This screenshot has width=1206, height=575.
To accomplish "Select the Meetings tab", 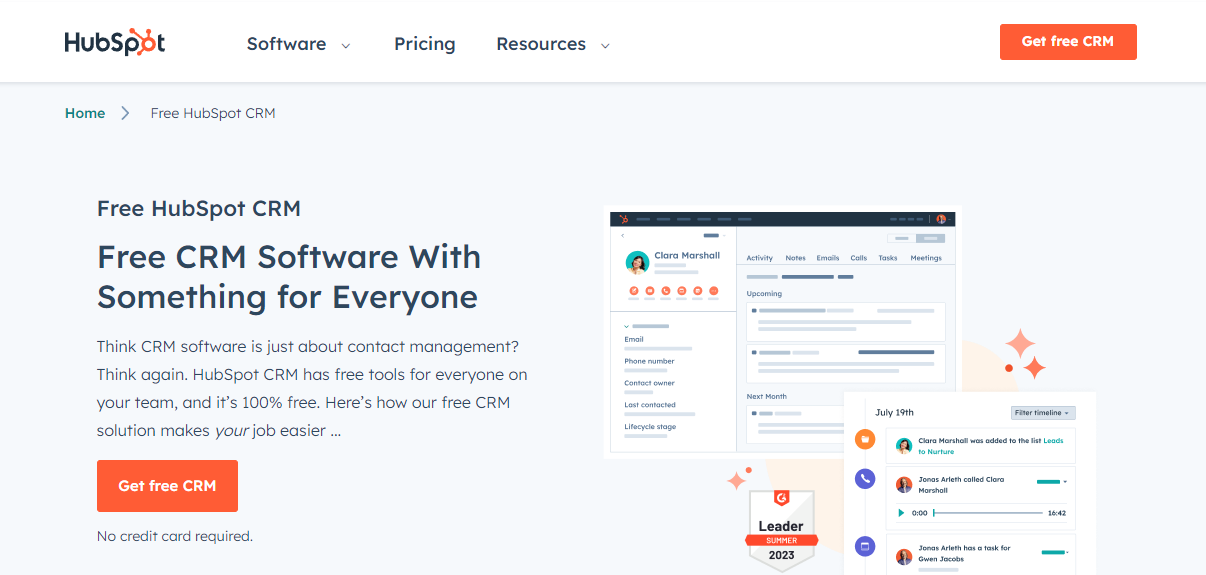I will click(926, 258).
